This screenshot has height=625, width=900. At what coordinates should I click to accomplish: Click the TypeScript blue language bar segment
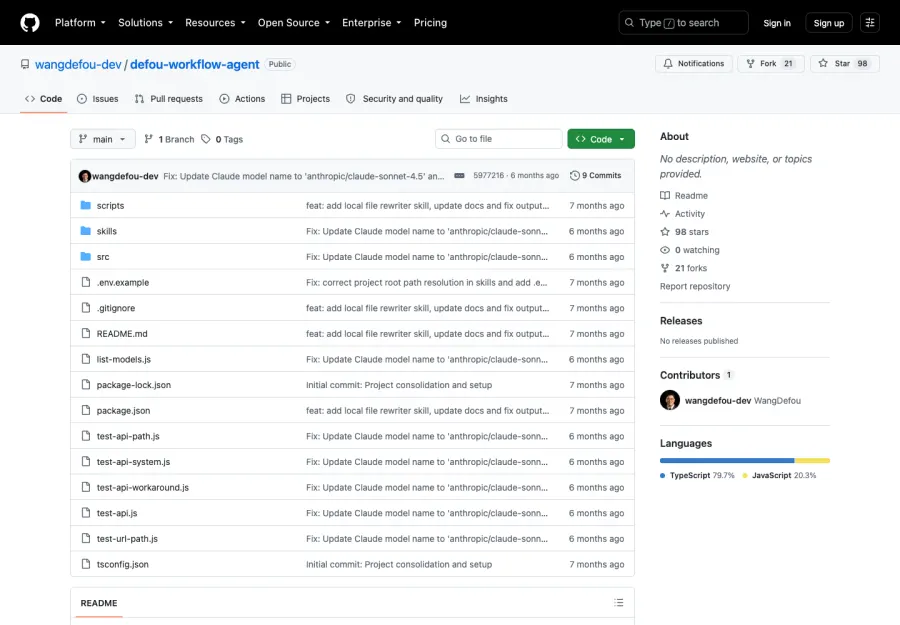[727, 460]
